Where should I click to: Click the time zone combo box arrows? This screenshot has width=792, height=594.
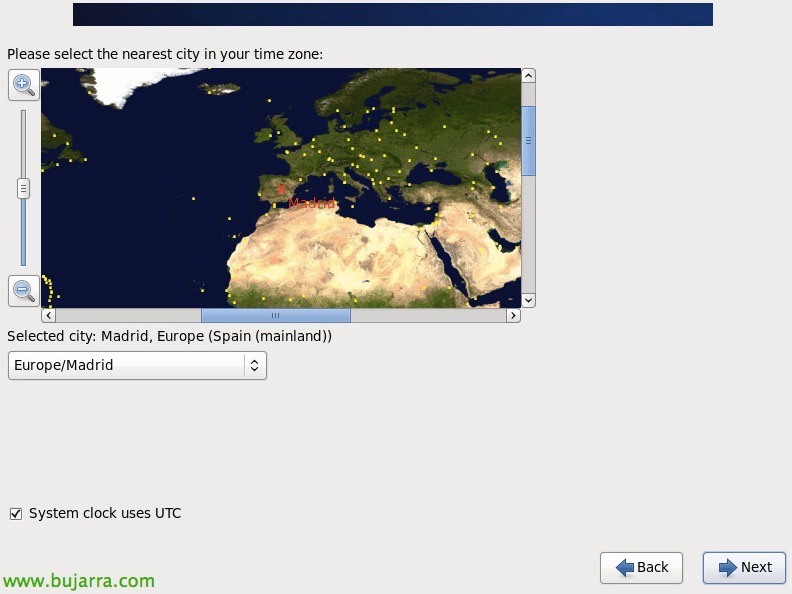pos(254,365)
